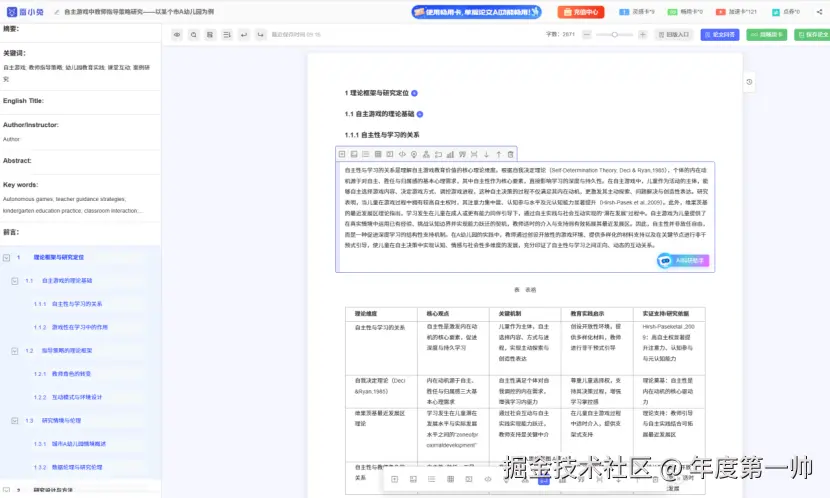Viewport: 830px width, 498px height.
Task: Click the blue promotional banner in the header
Action: point(476,12)
